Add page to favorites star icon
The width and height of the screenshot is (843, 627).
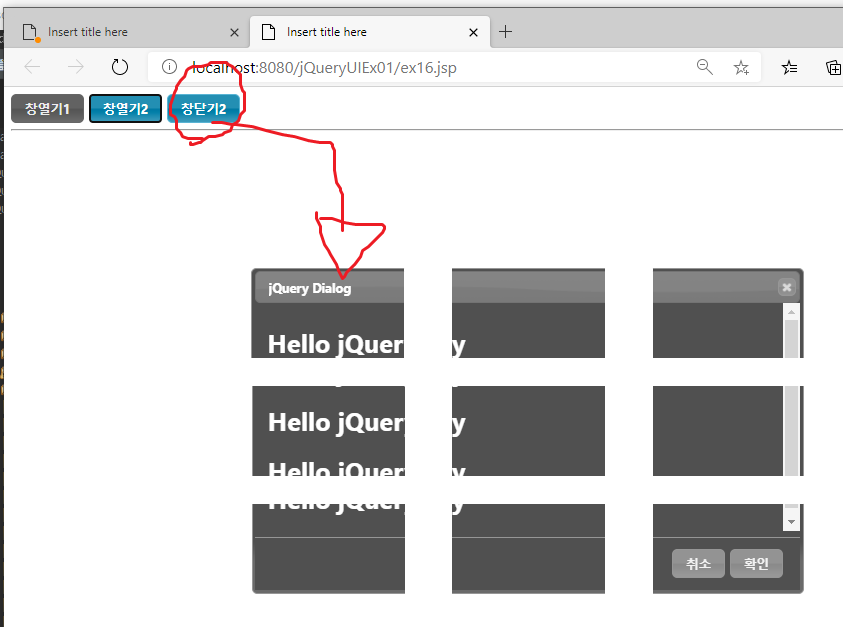point(741,68)
